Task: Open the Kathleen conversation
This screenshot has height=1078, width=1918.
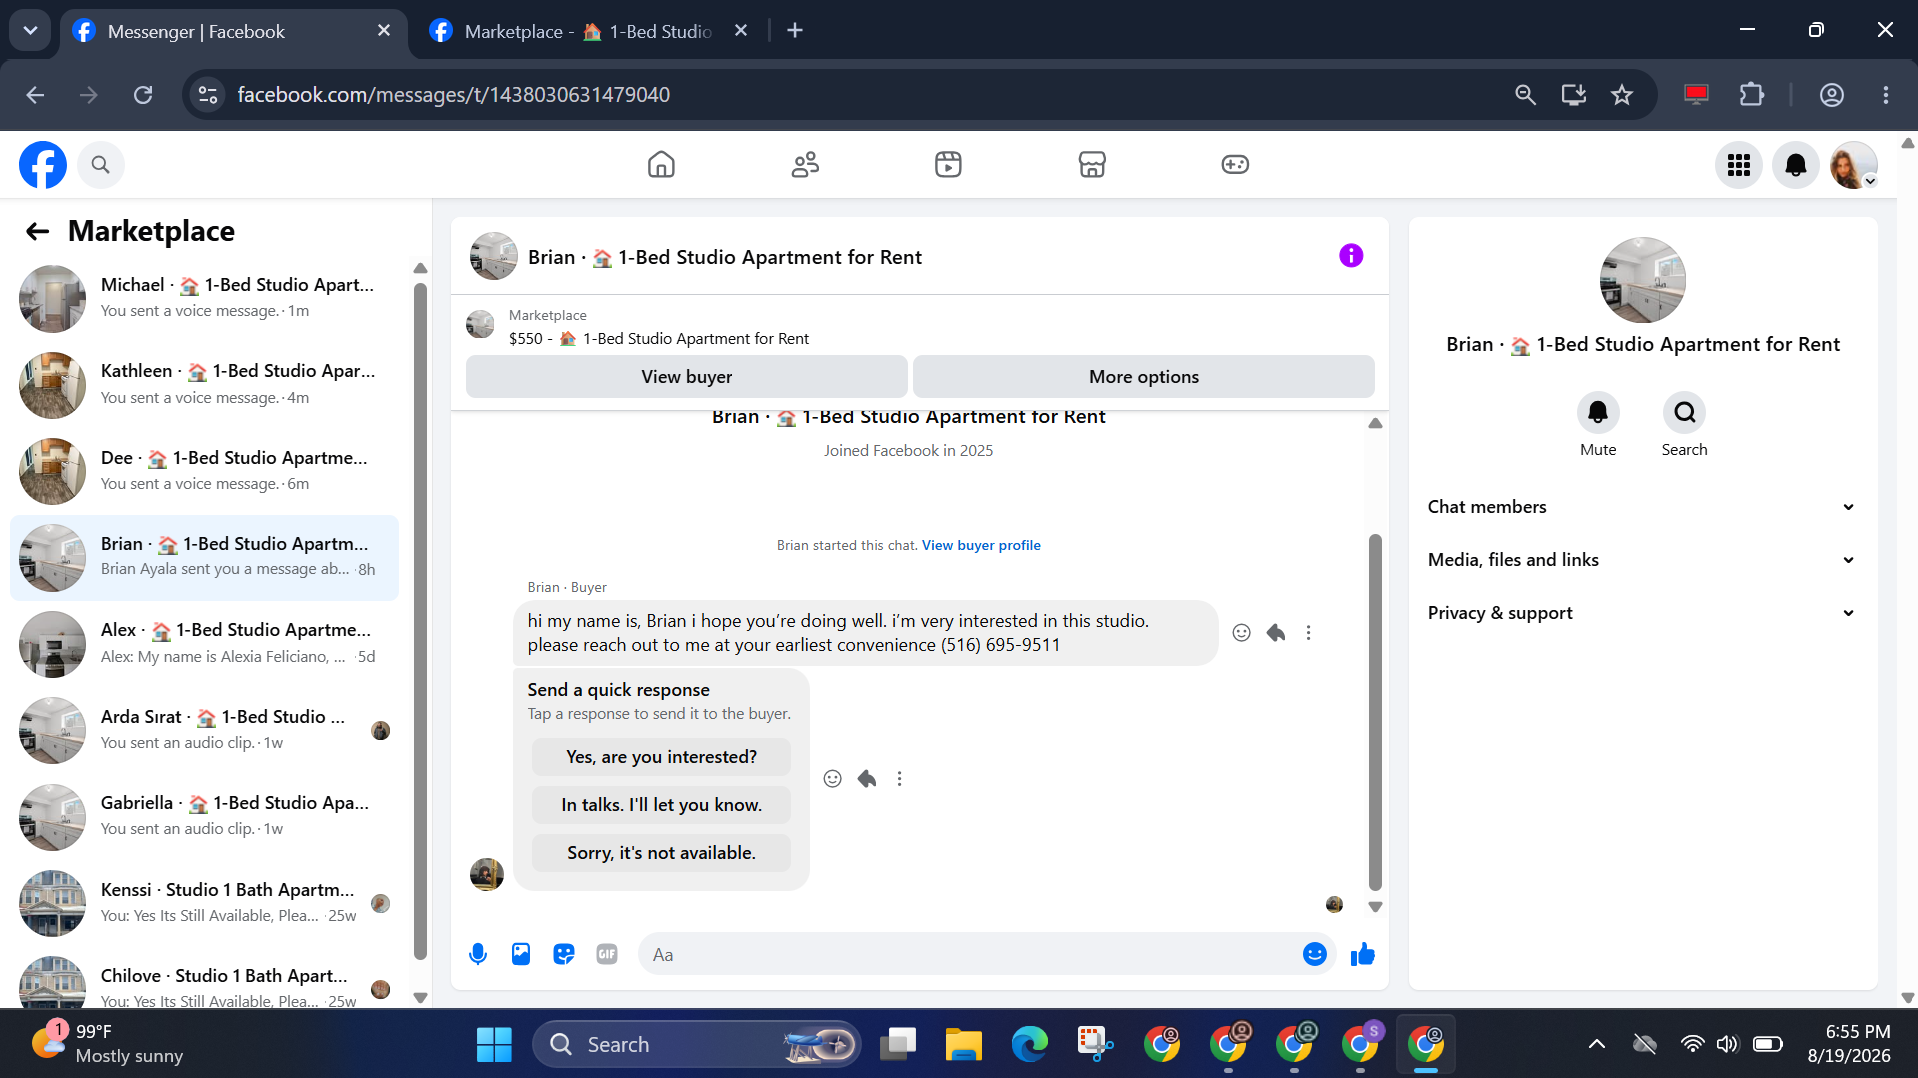Action: click(x=204, y=385)
